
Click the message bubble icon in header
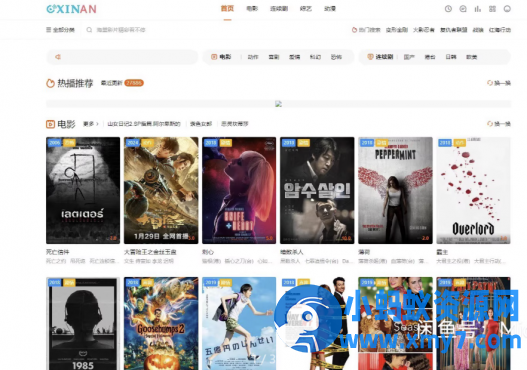point(463,9)
